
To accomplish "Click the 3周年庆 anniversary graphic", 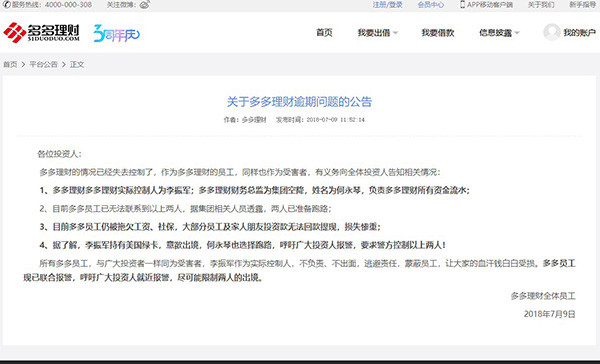I will 117,34.
